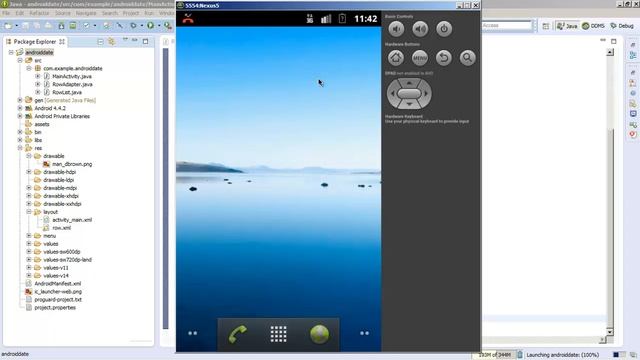This screenshot has height=360, width=640.
Task: Click the New toolbar icon in Eclipse
Action: (8, 25)
